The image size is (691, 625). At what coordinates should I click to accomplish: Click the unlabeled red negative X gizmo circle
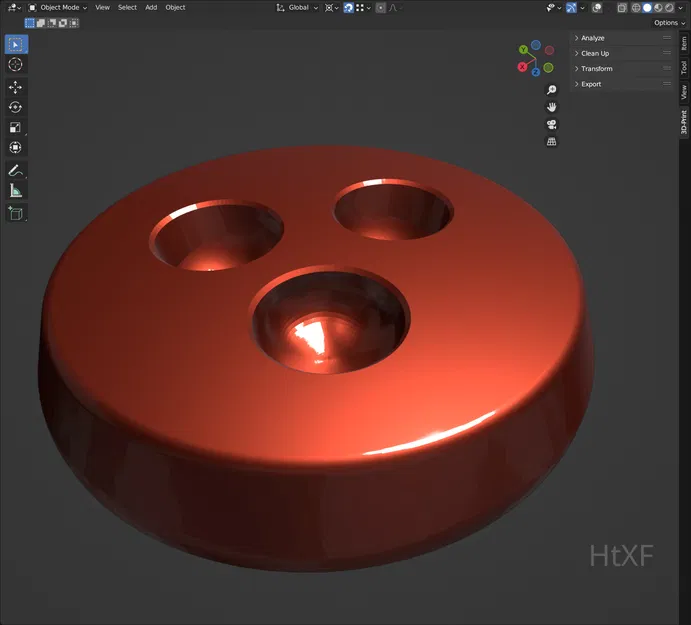coord(549,50)
